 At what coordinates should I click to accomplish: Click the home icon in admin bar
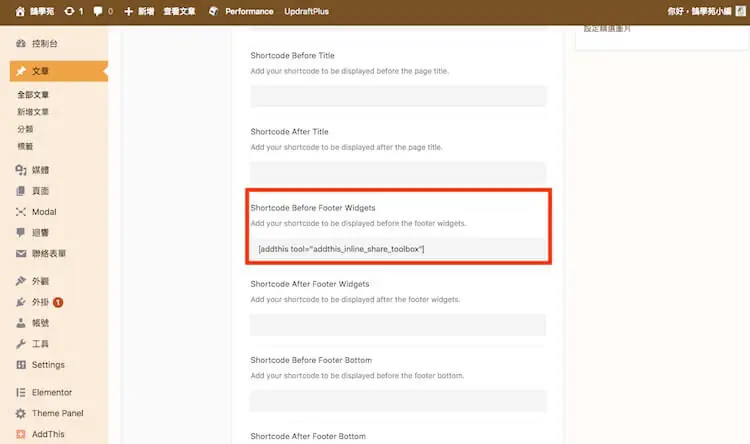(20, 11)
